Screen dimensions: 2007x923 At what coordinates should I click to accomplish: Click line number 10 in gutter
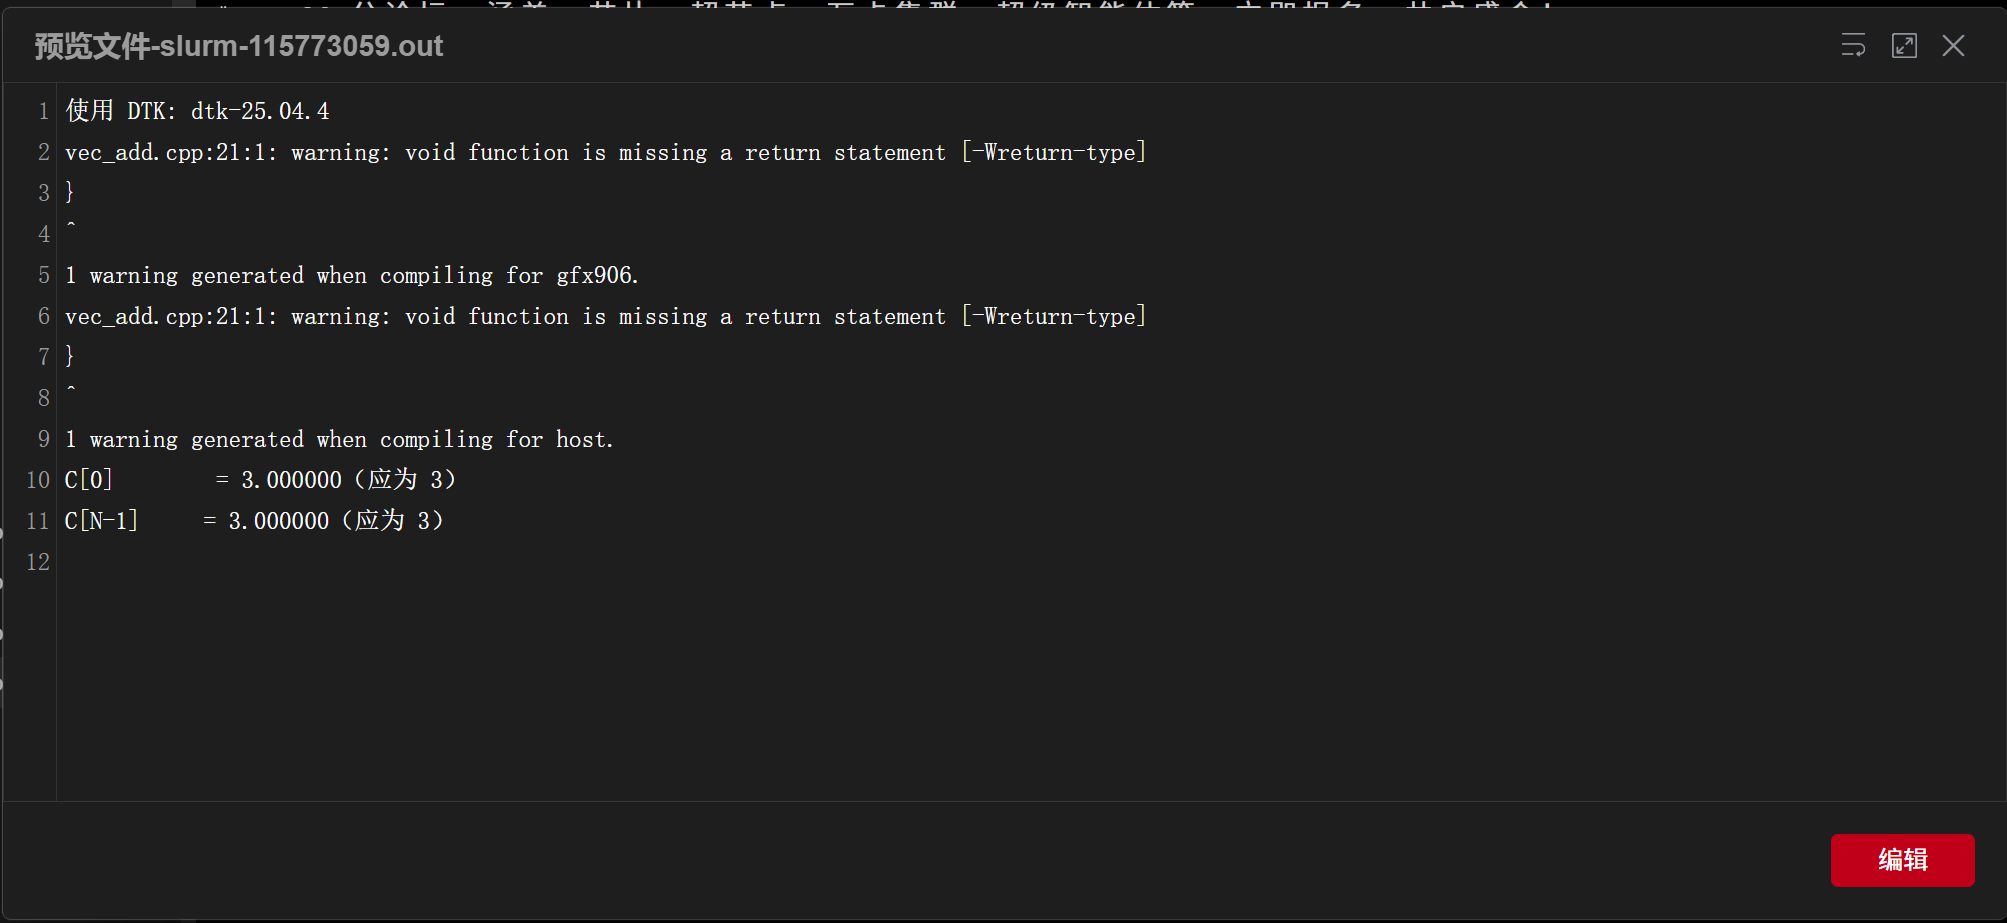(x=38, y=480)
